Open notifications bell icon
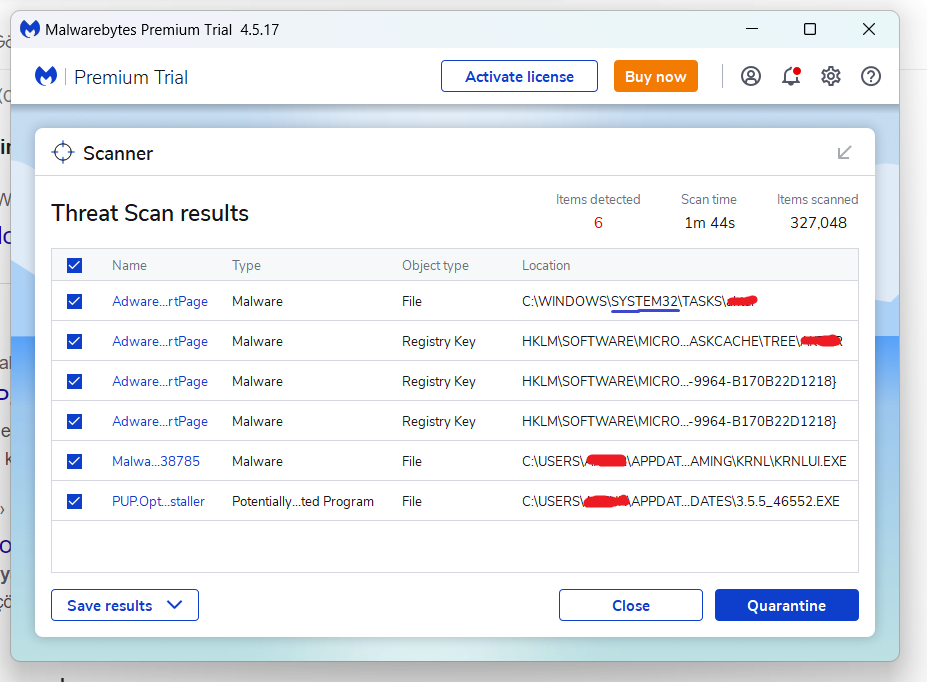Image resolution: width=927 pixels, height=682 pixels. [791, 76]
